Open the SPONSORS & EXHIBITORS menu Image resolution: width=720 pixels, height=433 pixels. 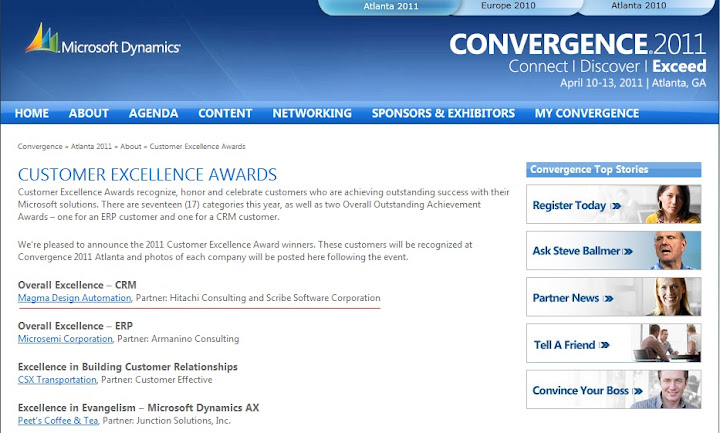click(443, 113)
